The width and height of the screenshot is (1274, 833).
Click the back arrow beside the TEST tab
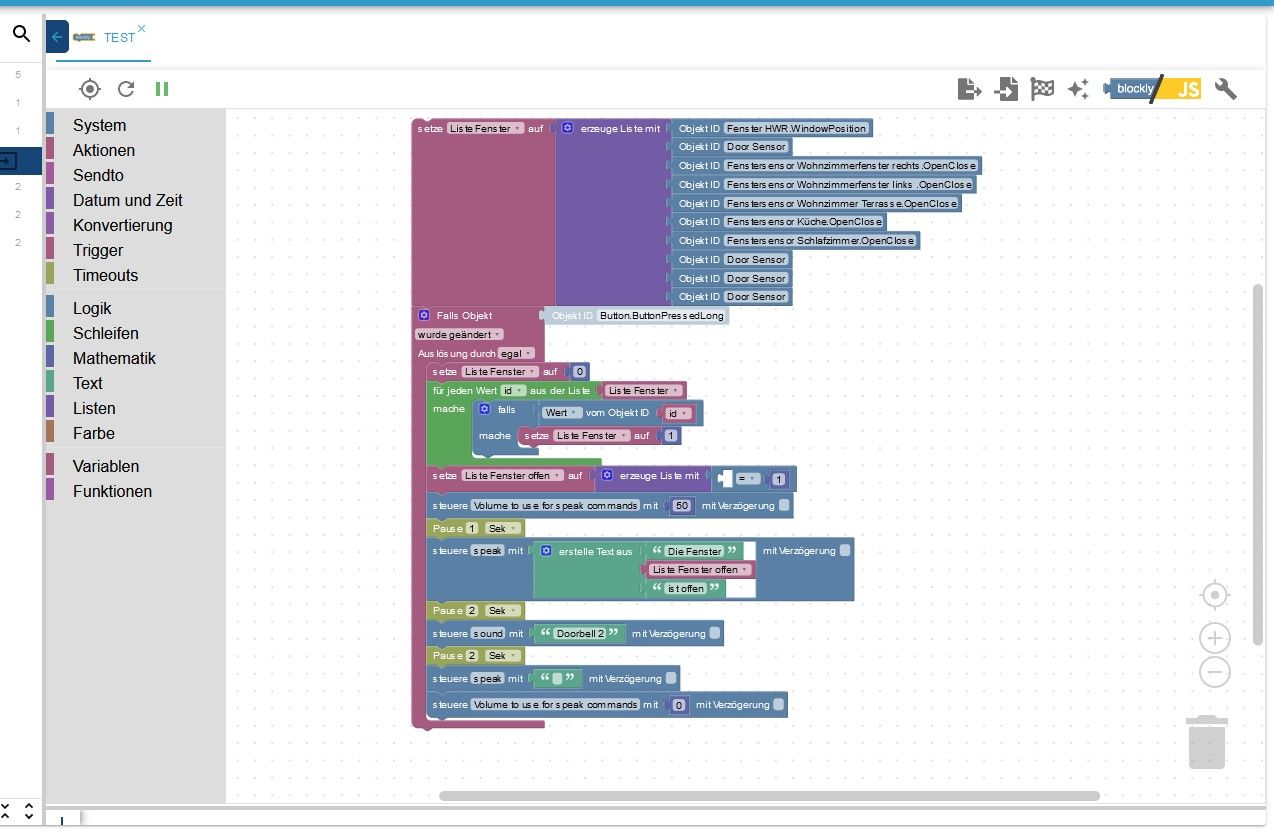[x=57, y=37]
